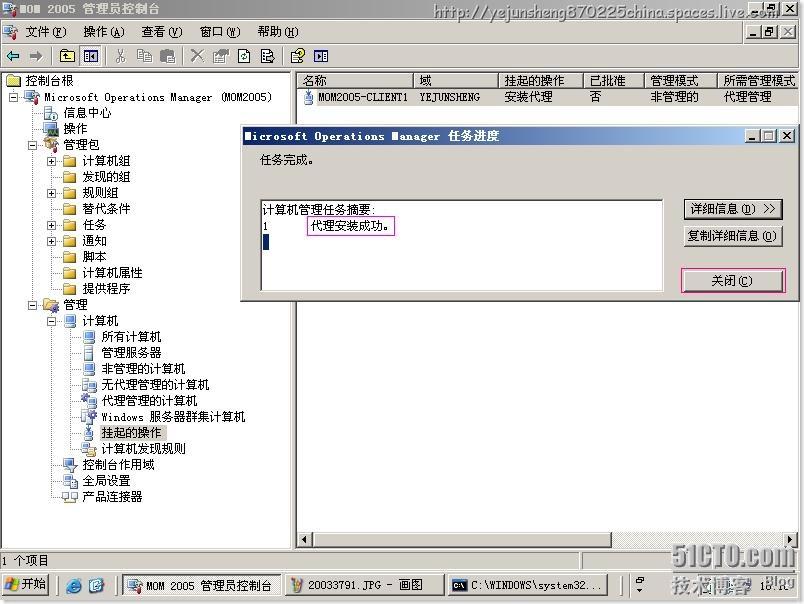Select the 操作 tree item
The image size is (804, 604).
[x=75, y=129]
